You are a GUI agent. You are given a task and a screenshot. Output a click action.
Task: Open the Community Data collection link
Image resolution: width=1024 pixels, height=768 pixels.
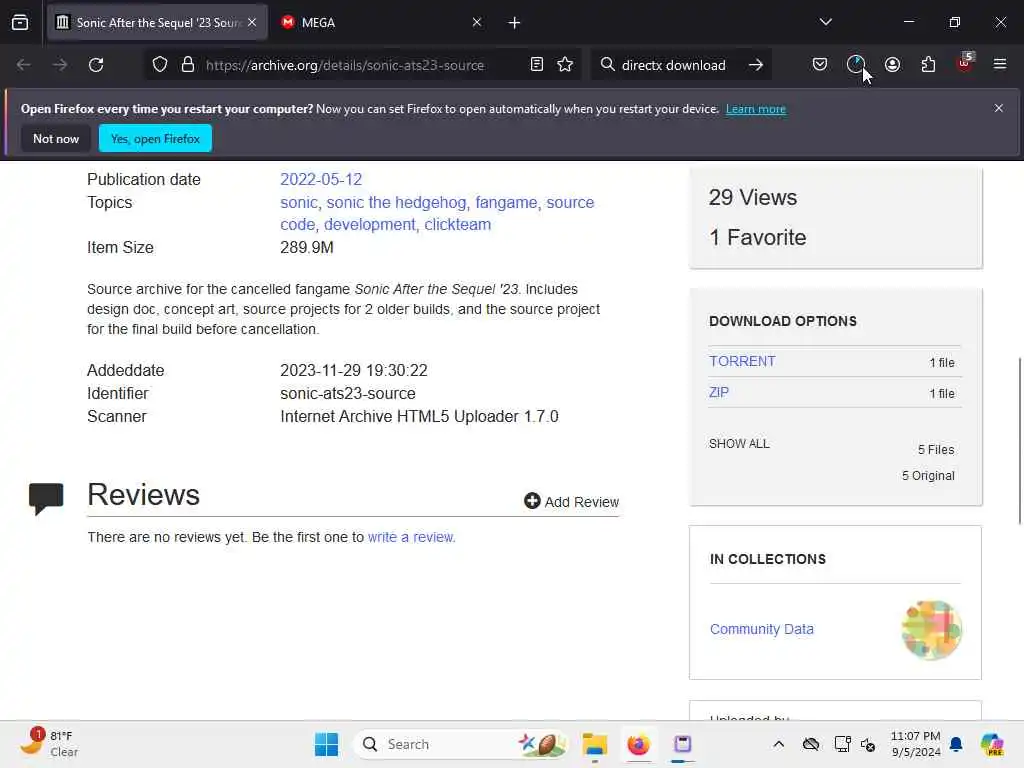click(761, 629)
